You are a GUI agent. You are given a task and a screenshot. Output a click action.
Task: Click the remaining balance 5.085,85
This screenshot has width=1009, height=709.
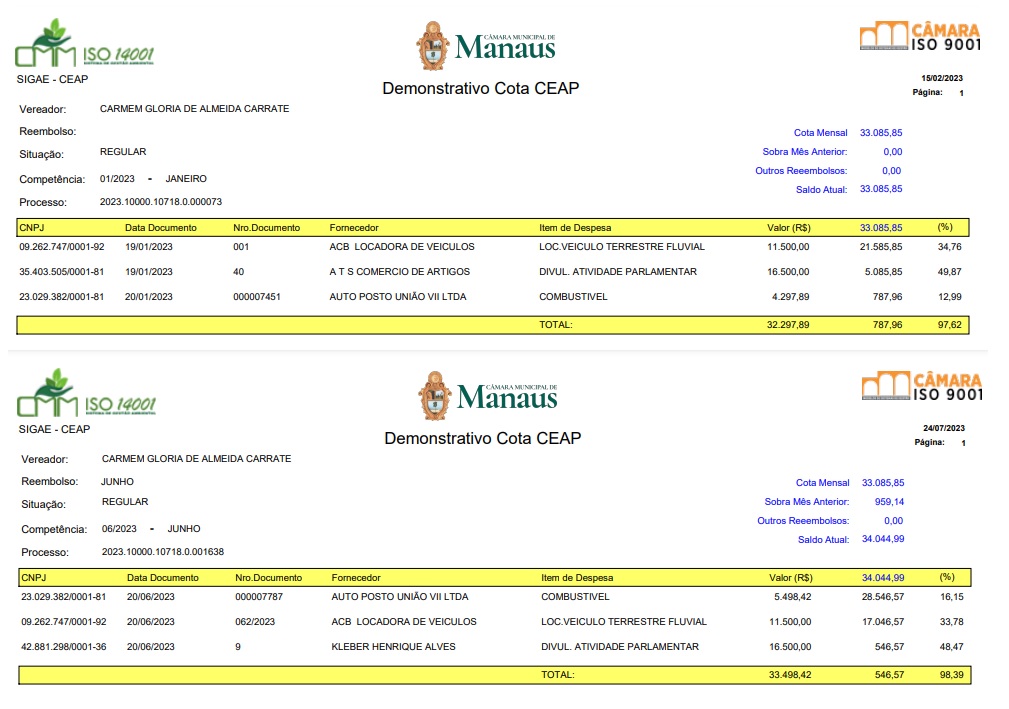884,272
